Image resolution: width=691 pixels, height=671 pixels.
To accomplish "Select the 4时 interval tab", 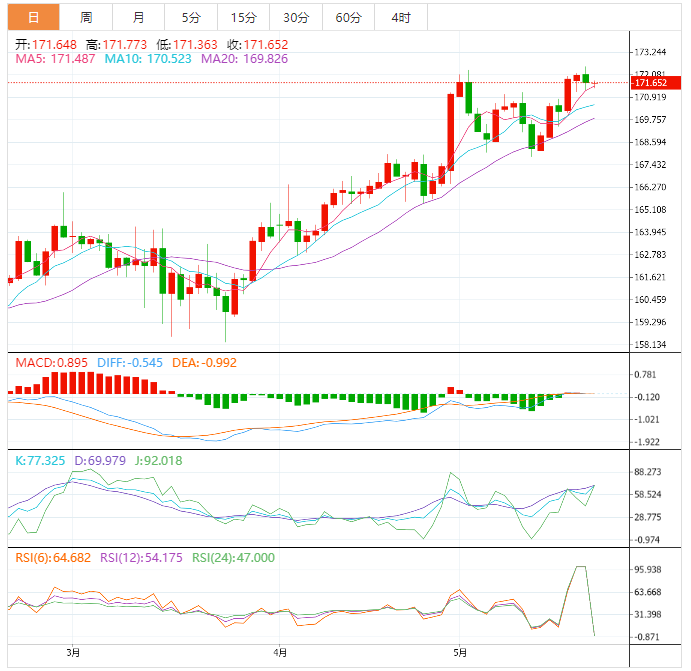I will pos(400,17).
